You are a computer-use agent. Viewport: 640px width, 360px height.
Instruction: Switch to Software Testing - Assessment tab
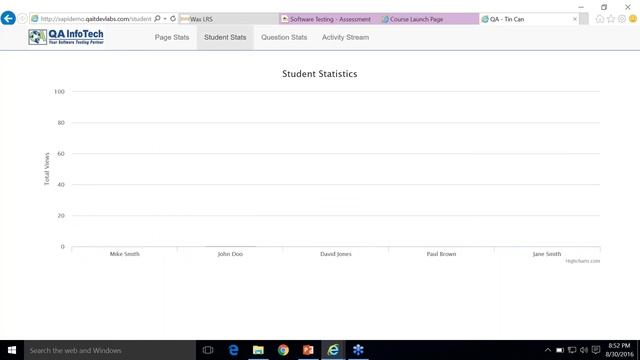(329, 19)
